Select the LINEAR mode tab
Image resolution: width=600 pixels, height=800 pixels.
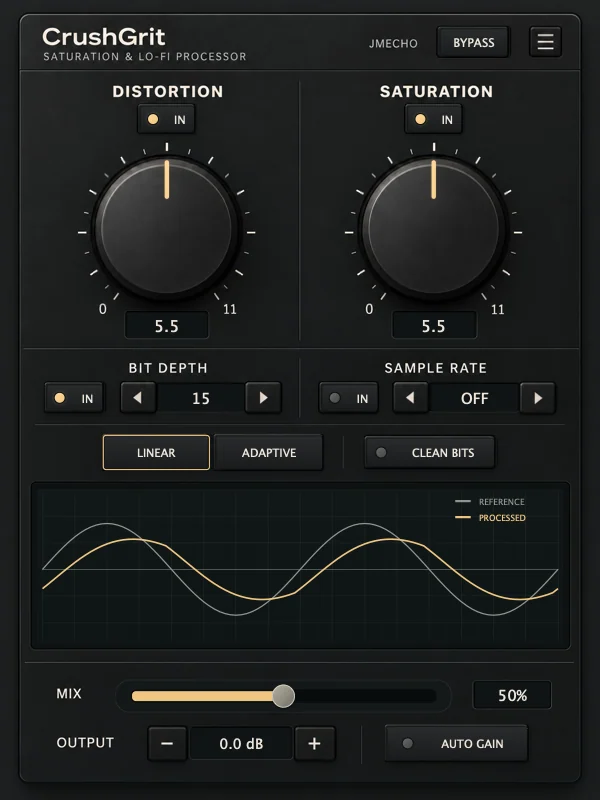pyautogui.click(x=156, y=453)
